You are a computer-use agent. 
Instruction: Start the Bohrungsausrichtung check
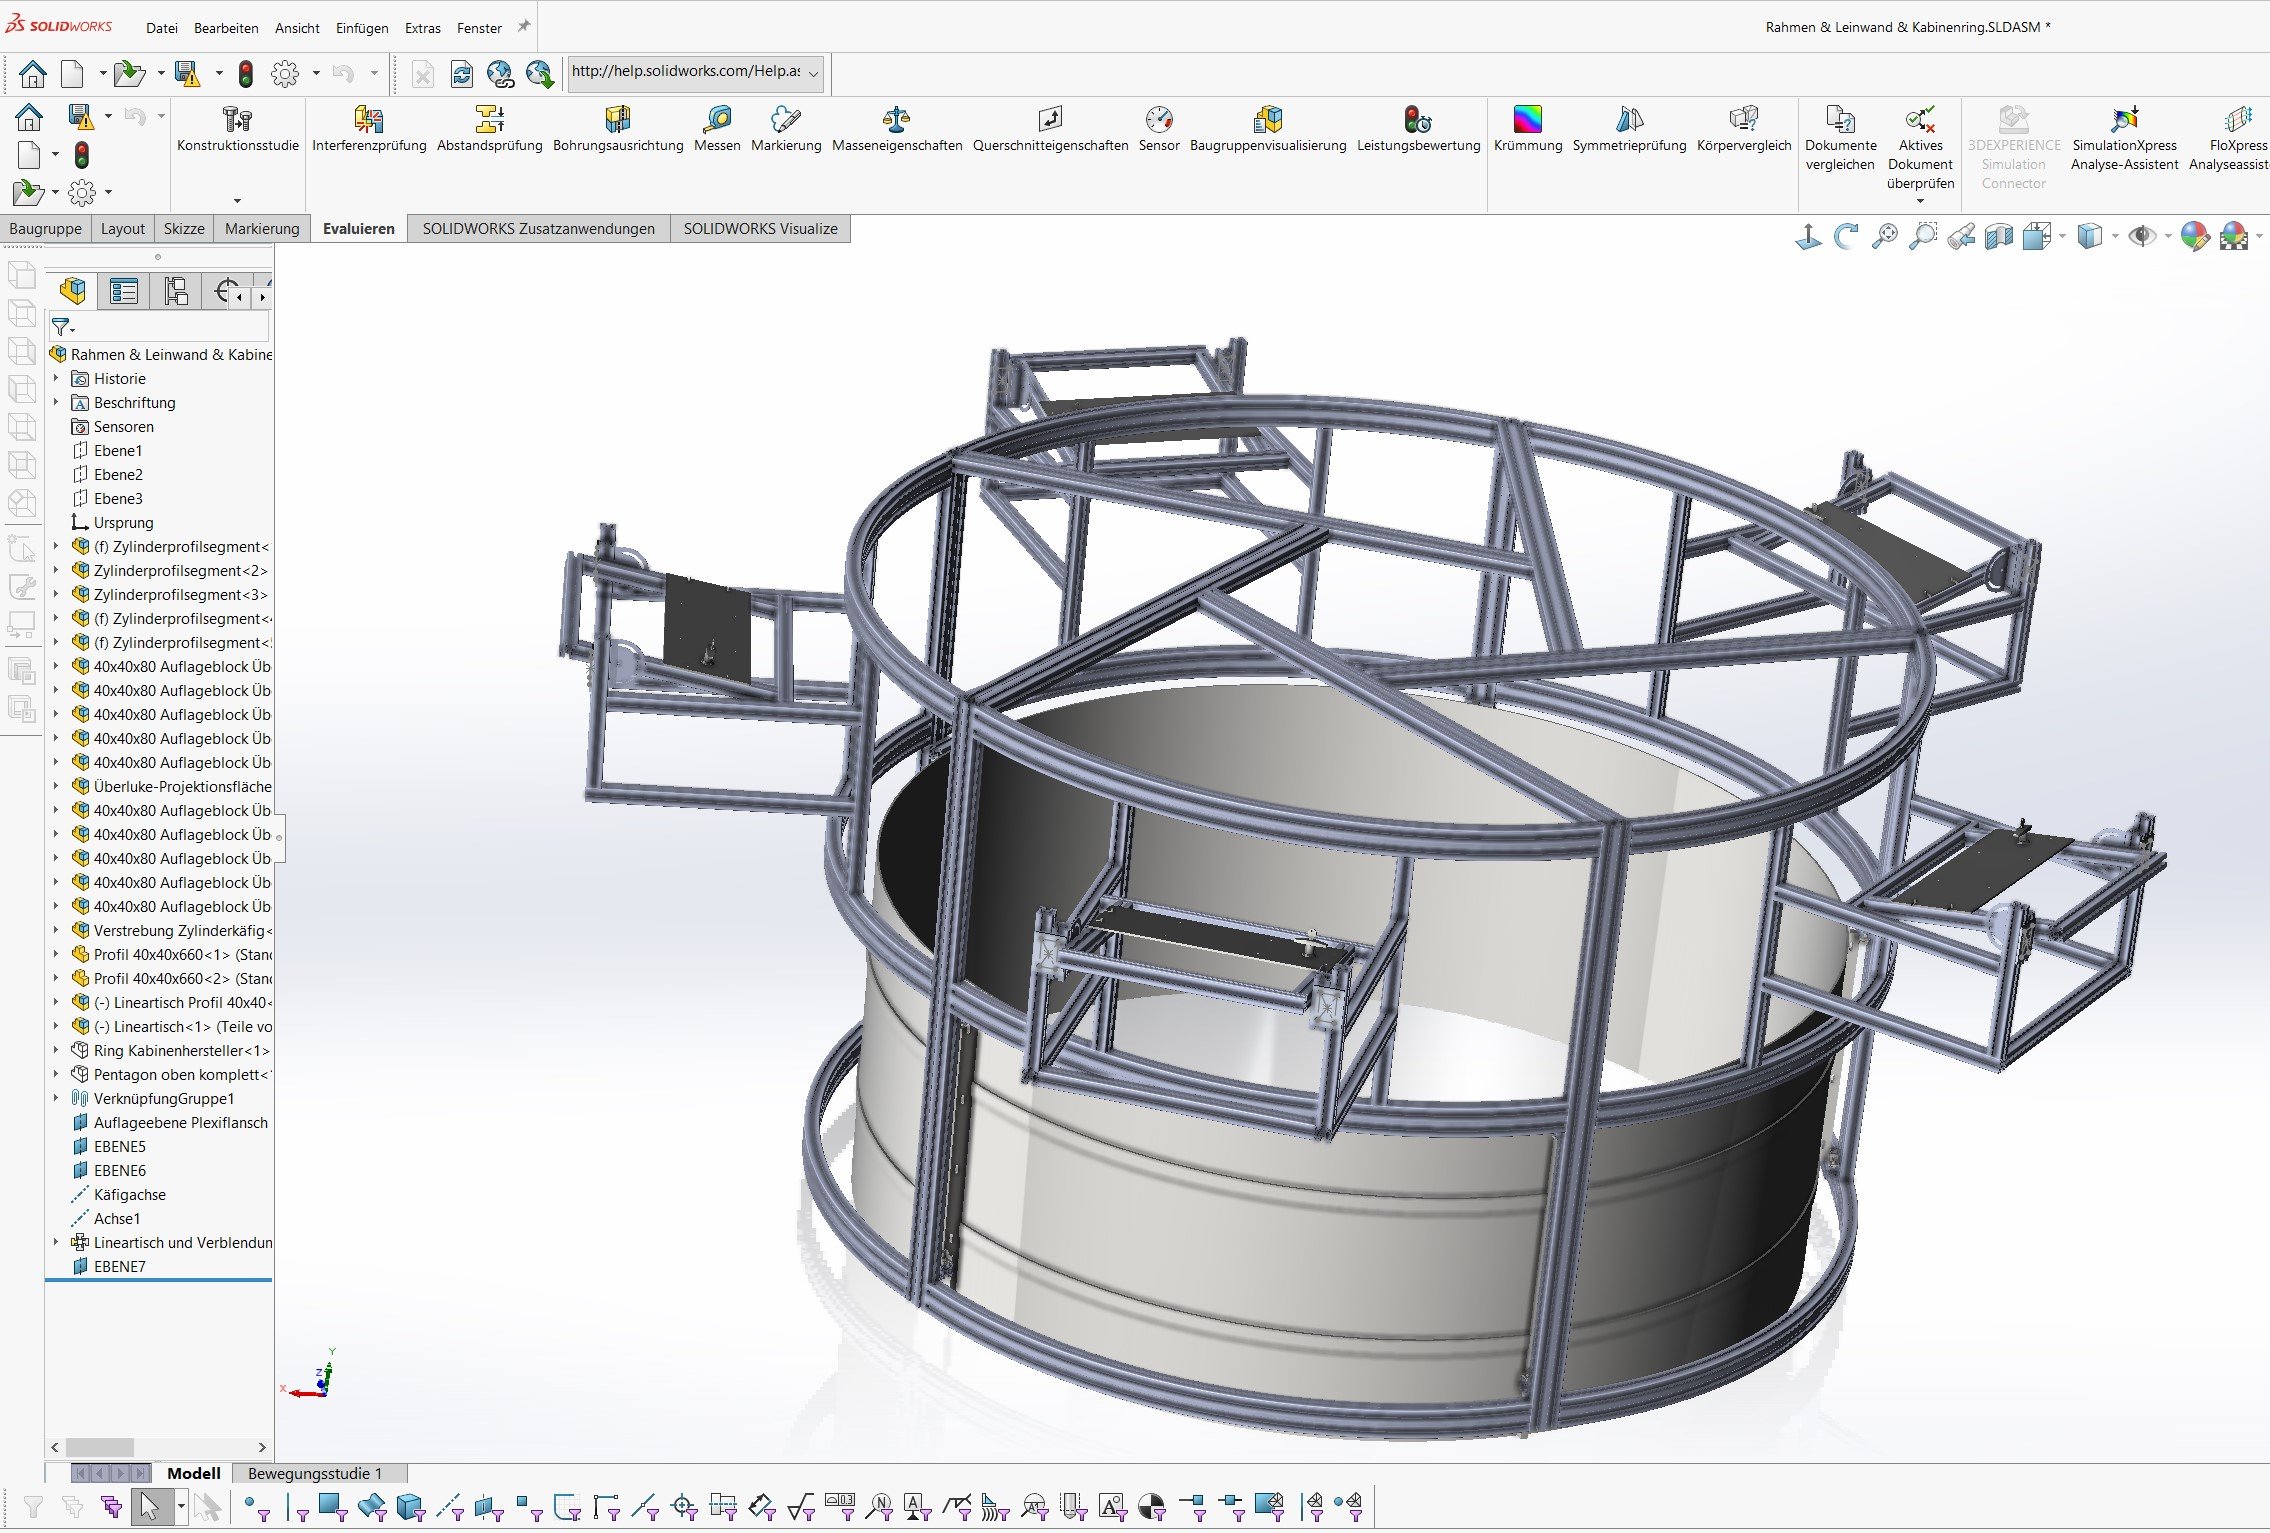(x=618, y=130)
